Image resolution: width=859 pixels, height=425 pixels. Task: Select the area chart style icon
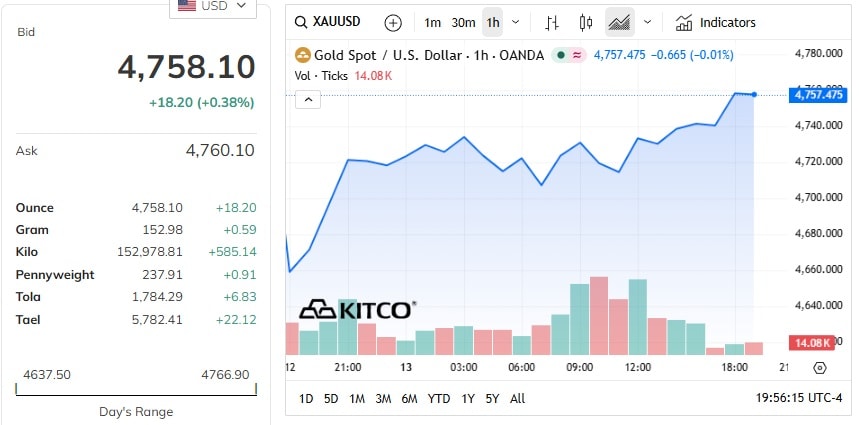620,22
